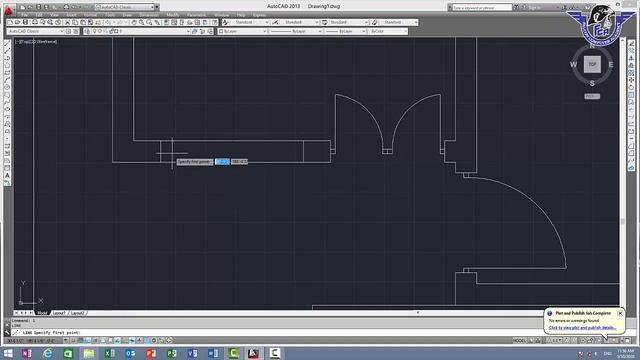Activate Zoom Window tool
This screenshot has height=360, width=640.
coord(149,22)
